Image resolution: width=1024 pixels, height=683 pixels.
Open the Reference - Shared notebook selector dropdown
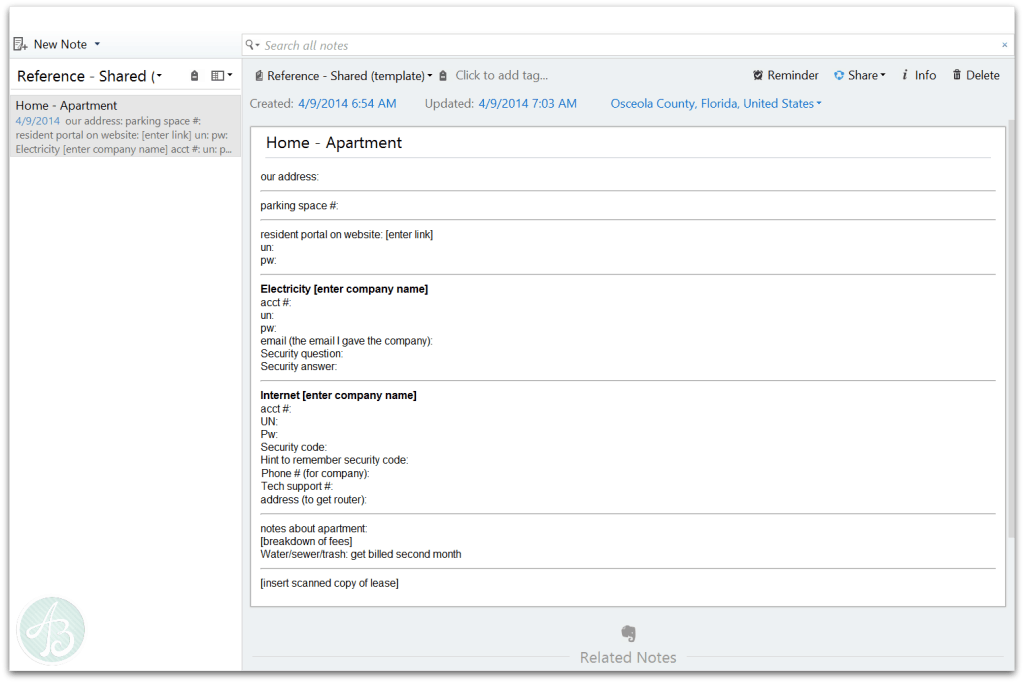click(158, 76)
